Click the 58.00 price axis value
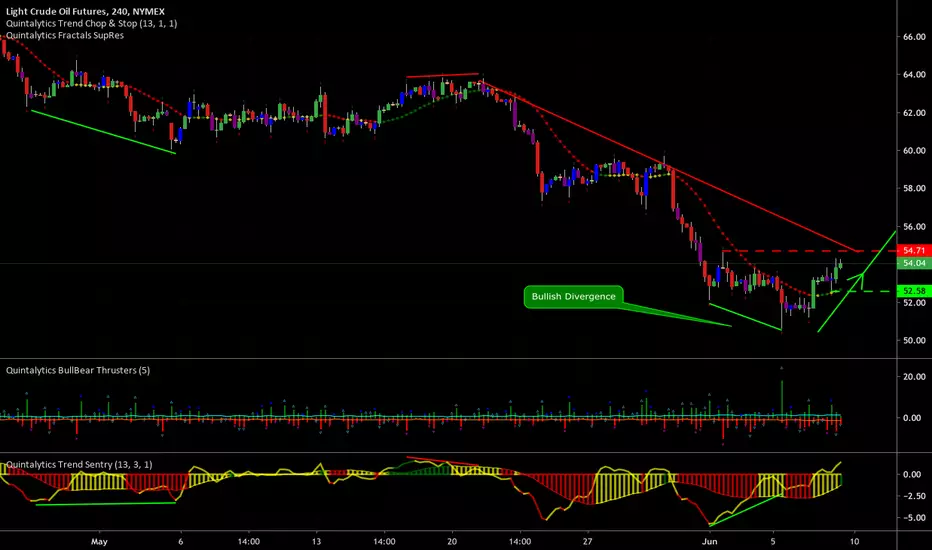 coord(914,188)
